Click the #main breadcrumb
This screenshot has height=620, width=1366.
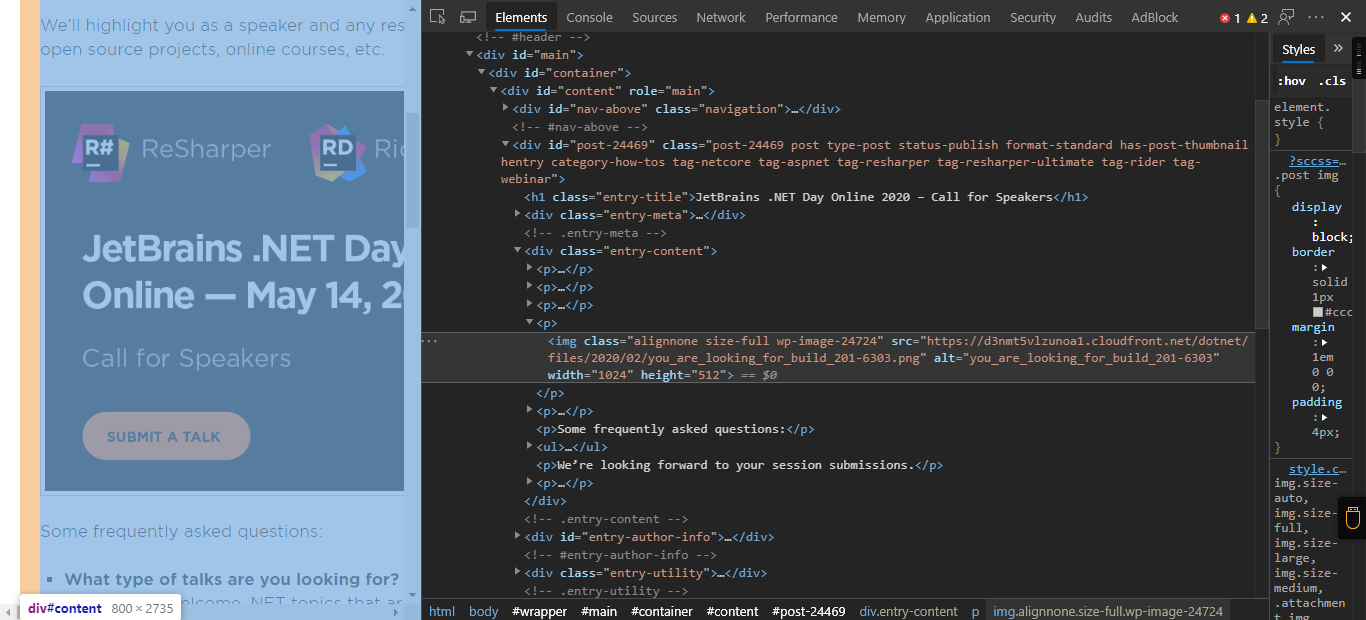599,611
